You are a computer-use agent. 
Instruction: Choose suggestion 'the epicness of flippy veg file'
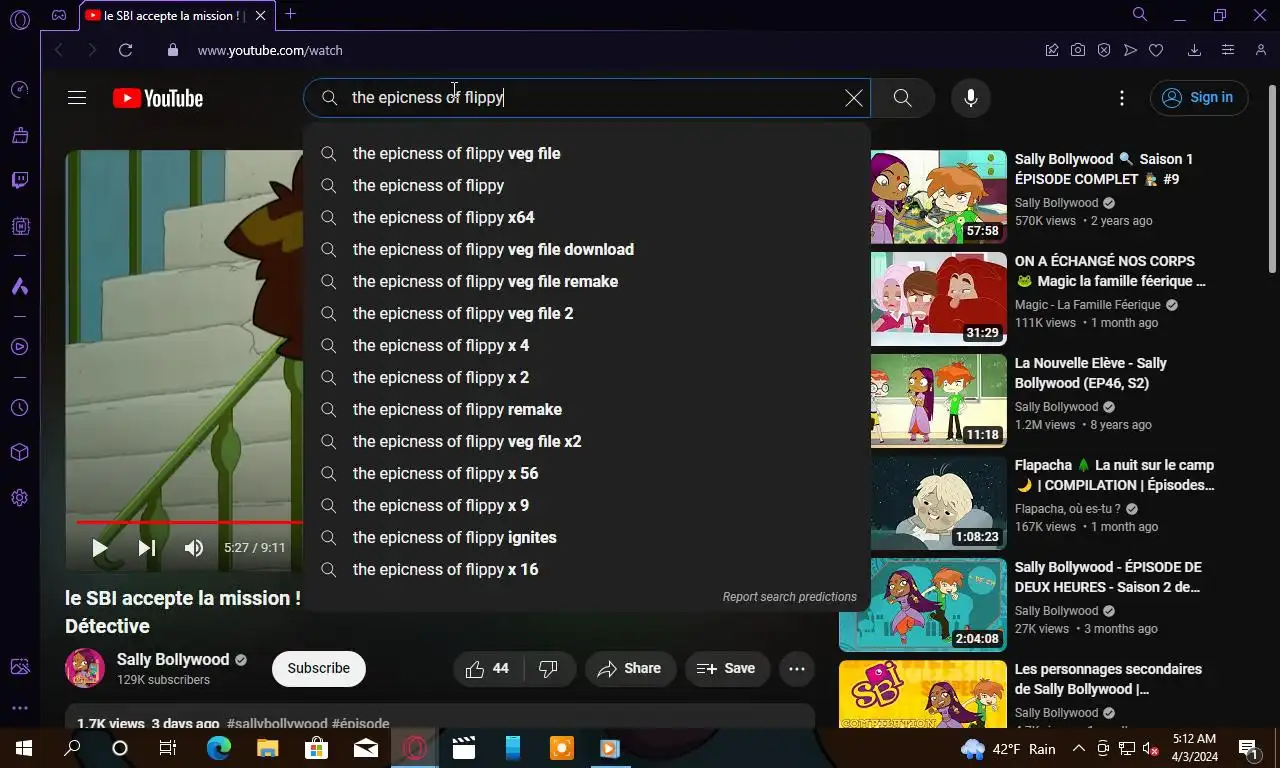tap(586, 154)
